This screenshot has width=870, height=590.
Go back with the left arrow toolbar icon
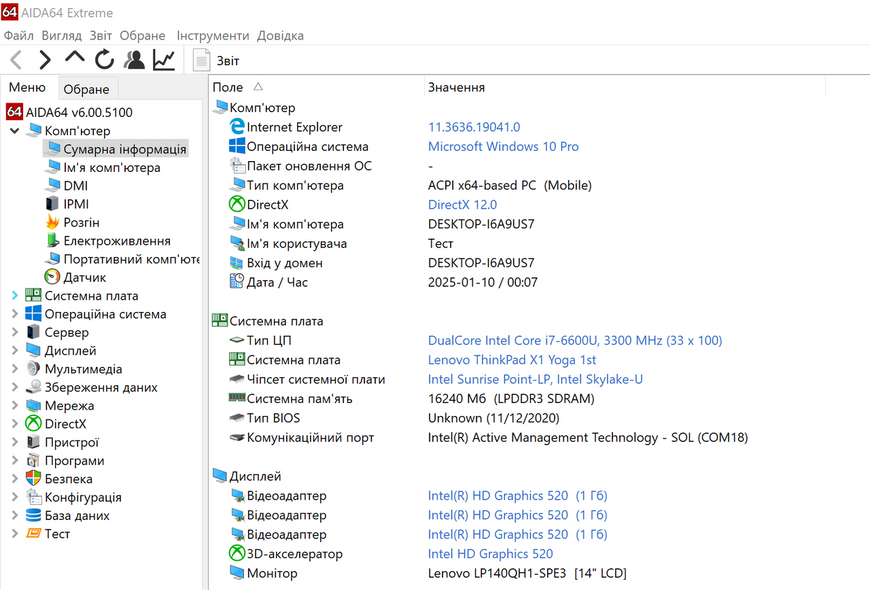(x=16, y=60)
